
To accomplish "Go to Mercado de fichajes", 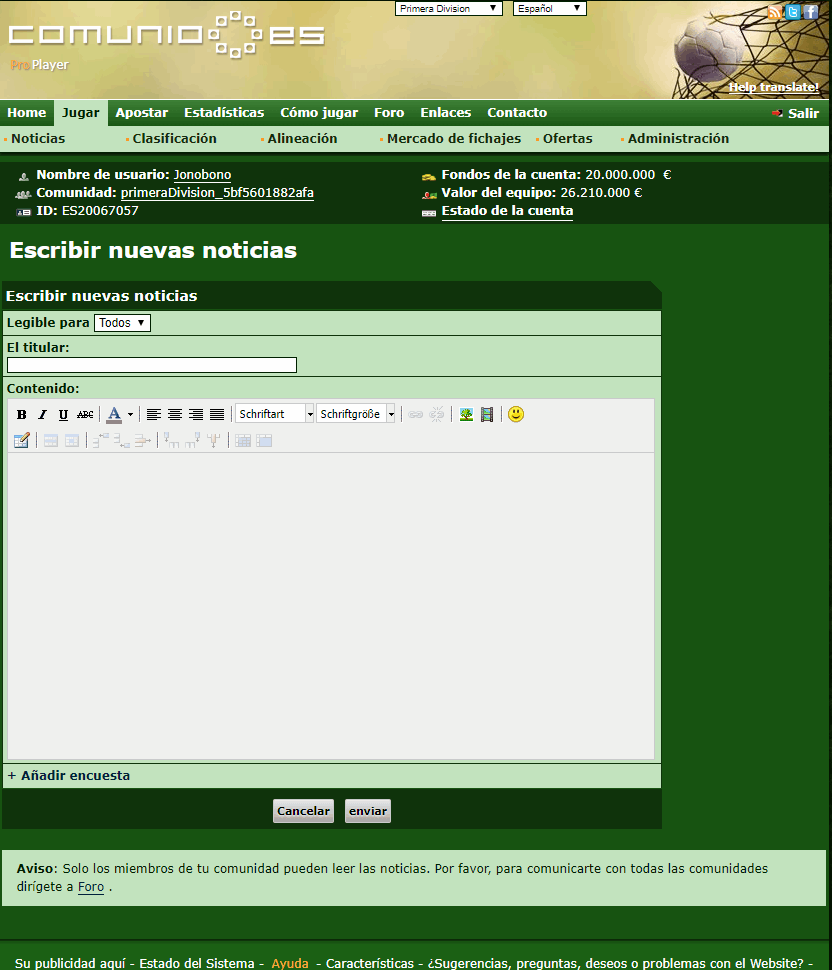I will [x=453, y=139].
